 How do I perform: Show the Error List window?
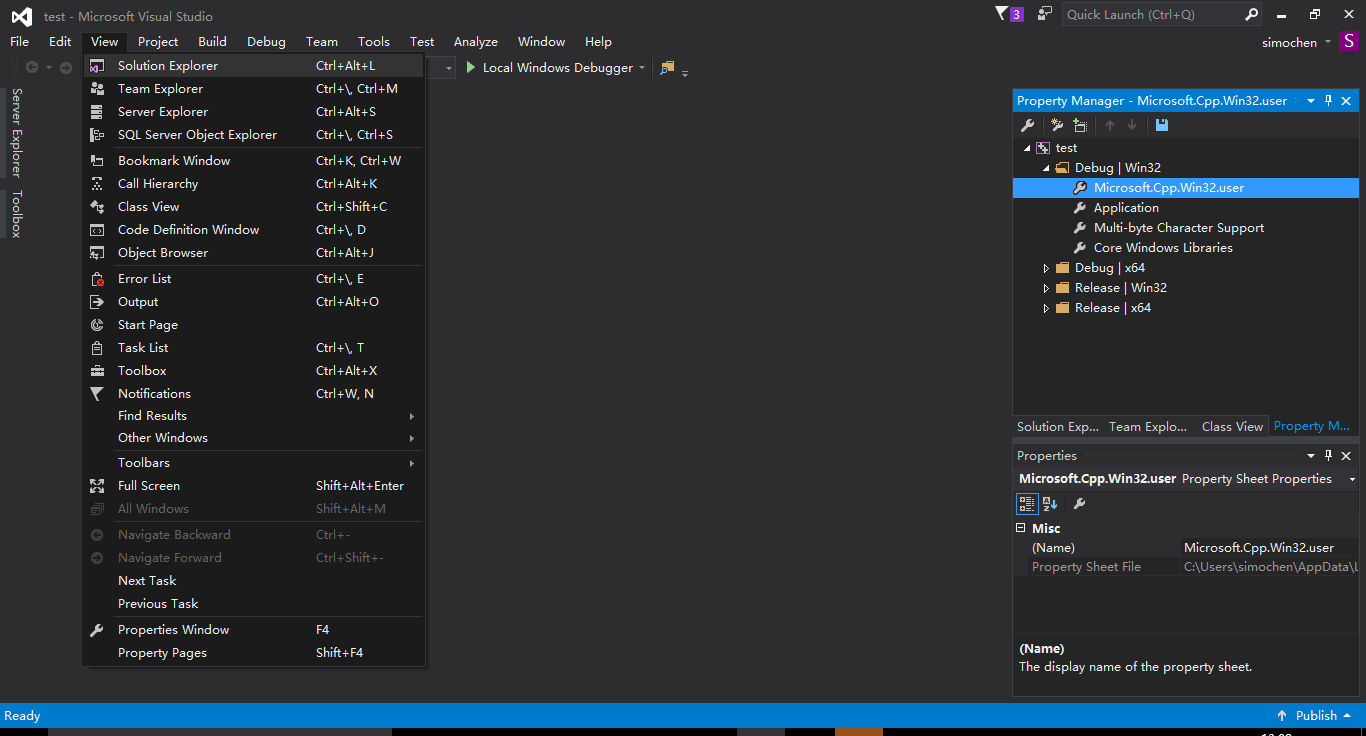click(x=254, y=279)
